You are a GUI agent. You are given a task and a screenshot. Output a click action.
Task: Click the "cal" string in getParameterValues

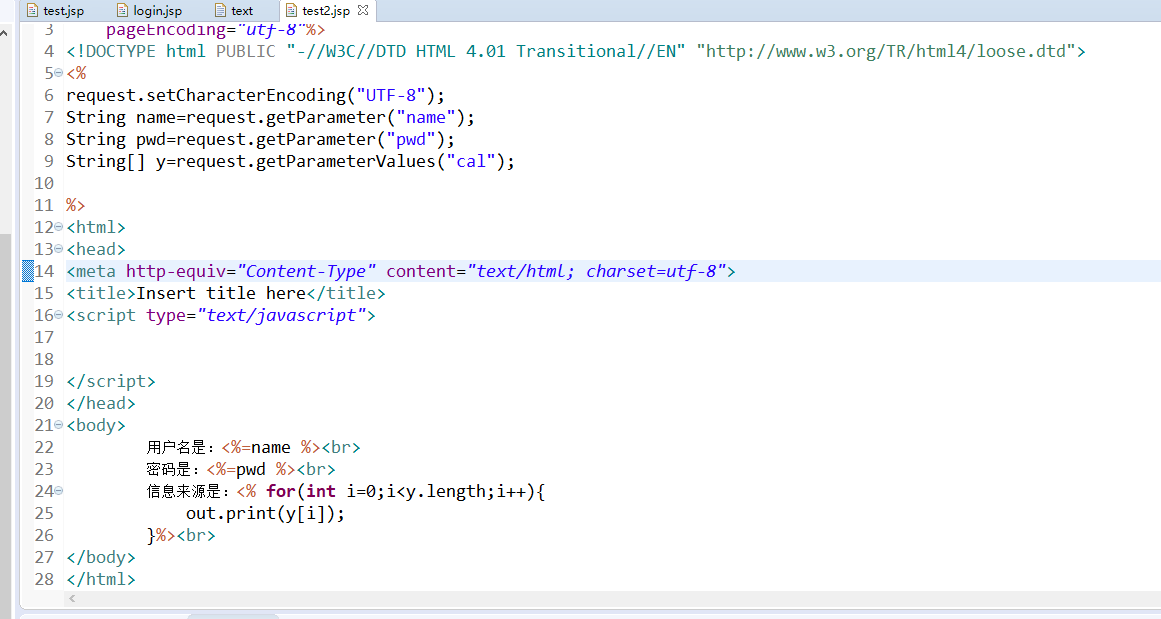click(x=471, y=161)
